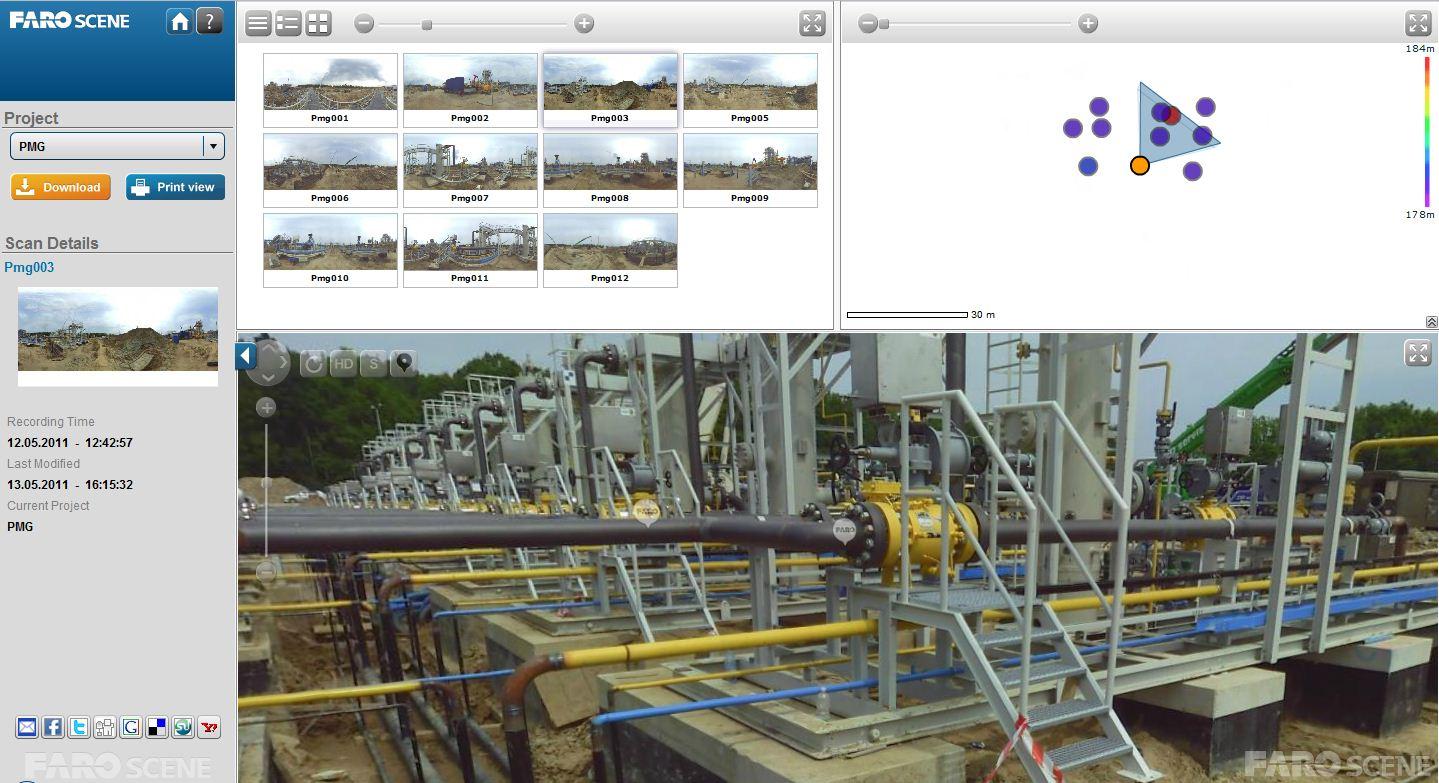Collapse the sidebar with blue arrow
The image size is (1439, 783).
click(246, 356)
